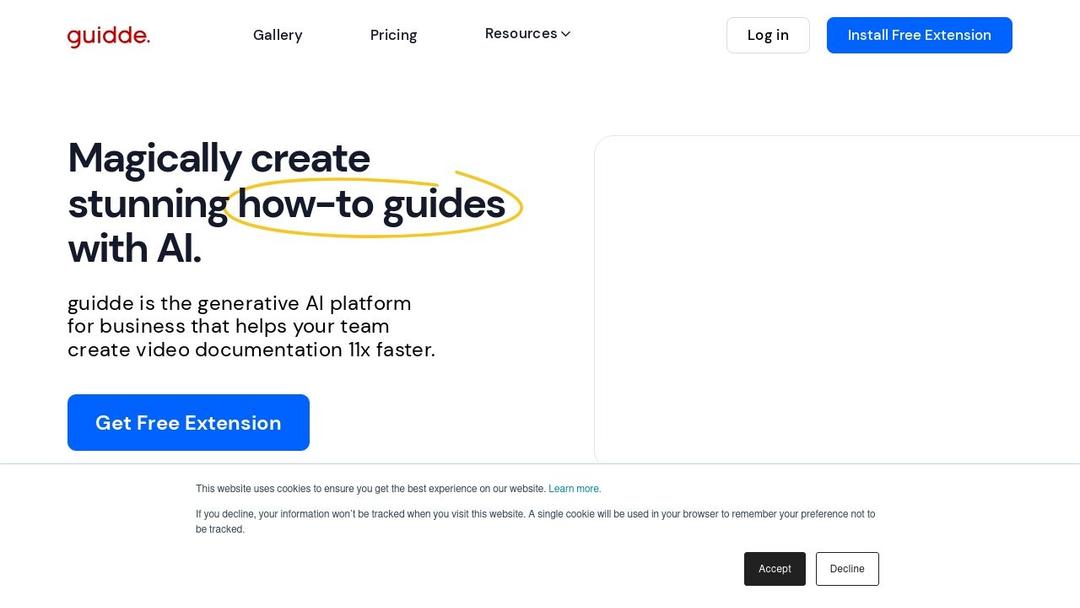Click the '11x faster' description line
1080x608 pixels.
tap(251, 350)
